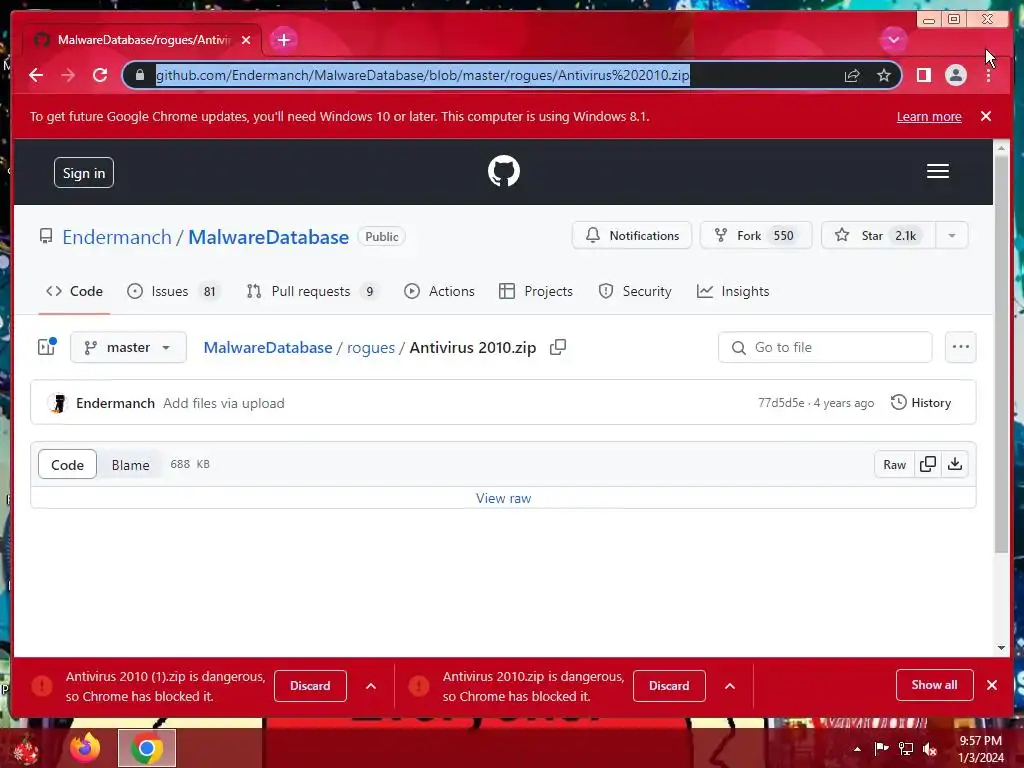The image size is (1024, 768).
Task: Open Chrome taskbar icon
Action: point(147,748)
